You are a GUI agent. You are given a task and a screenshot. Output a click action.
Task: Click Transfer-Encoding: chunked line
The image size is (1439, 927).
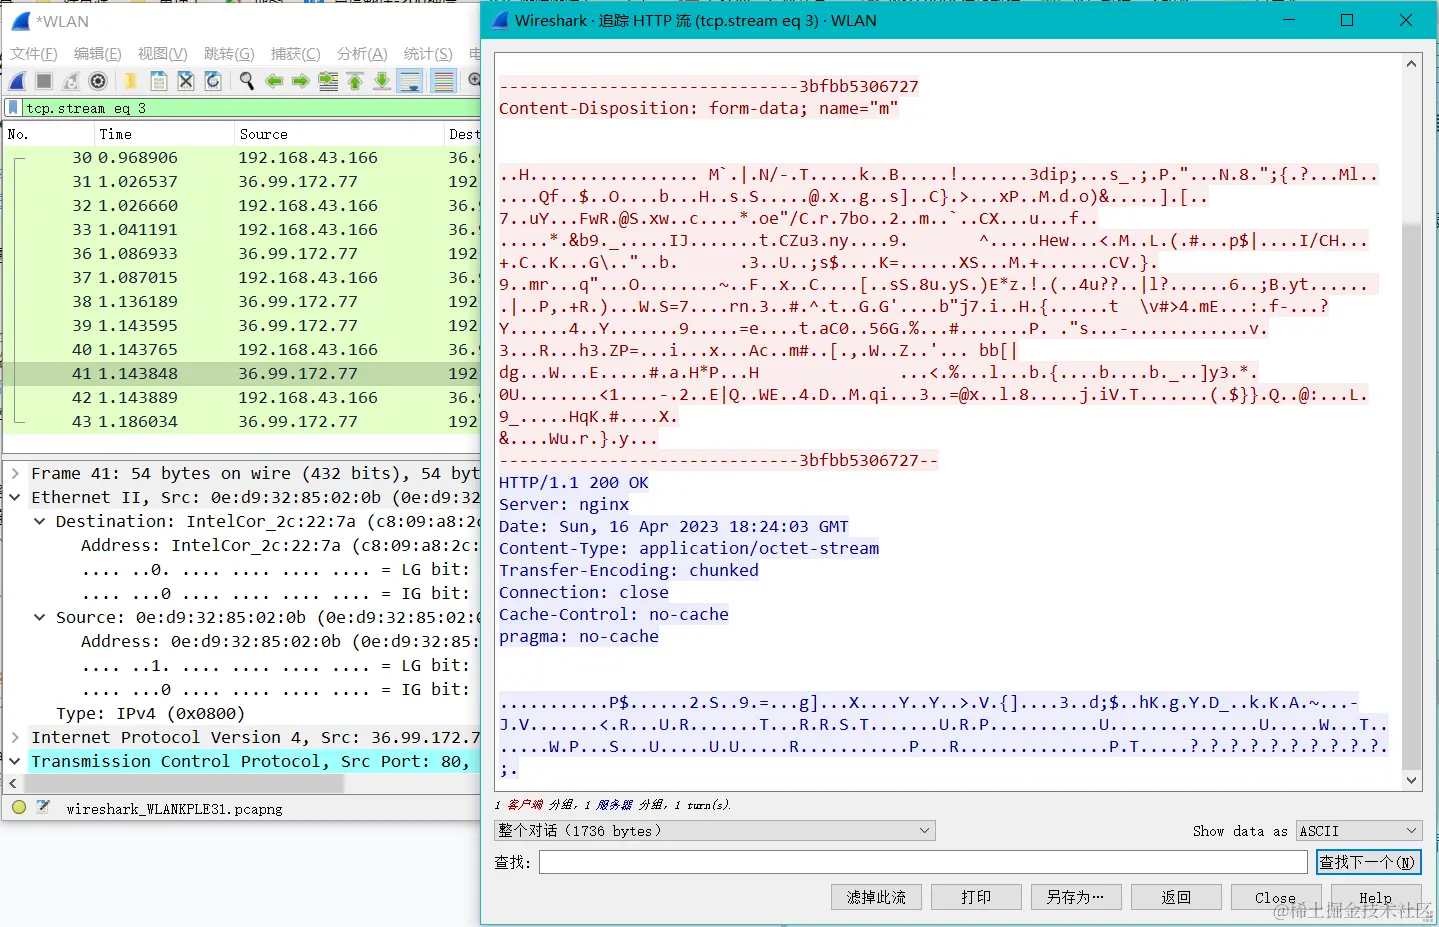pyautogui.click(x=628, y=570)
